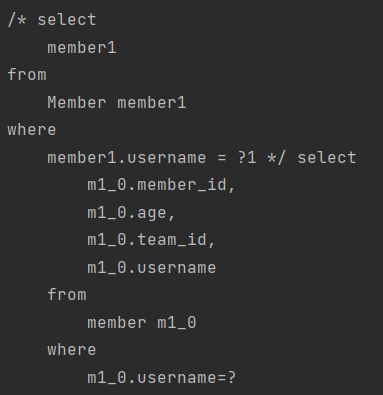Click the */ comment closing marker
Image resolution: width=383 pixels, height=395 pixels.
click(x=277, y=157)
